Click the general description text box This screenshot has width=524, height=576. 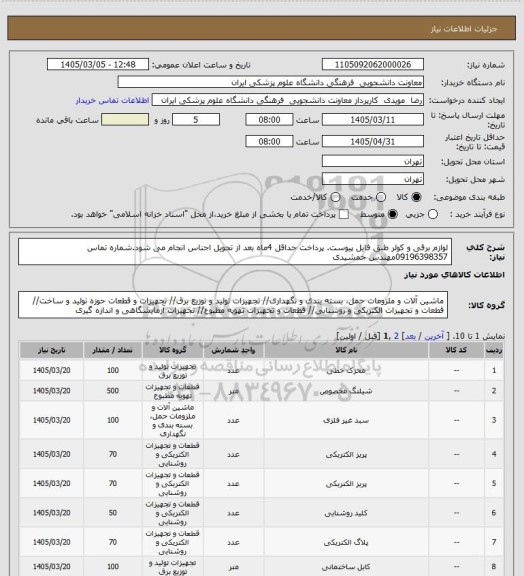(x=235, y=252)
